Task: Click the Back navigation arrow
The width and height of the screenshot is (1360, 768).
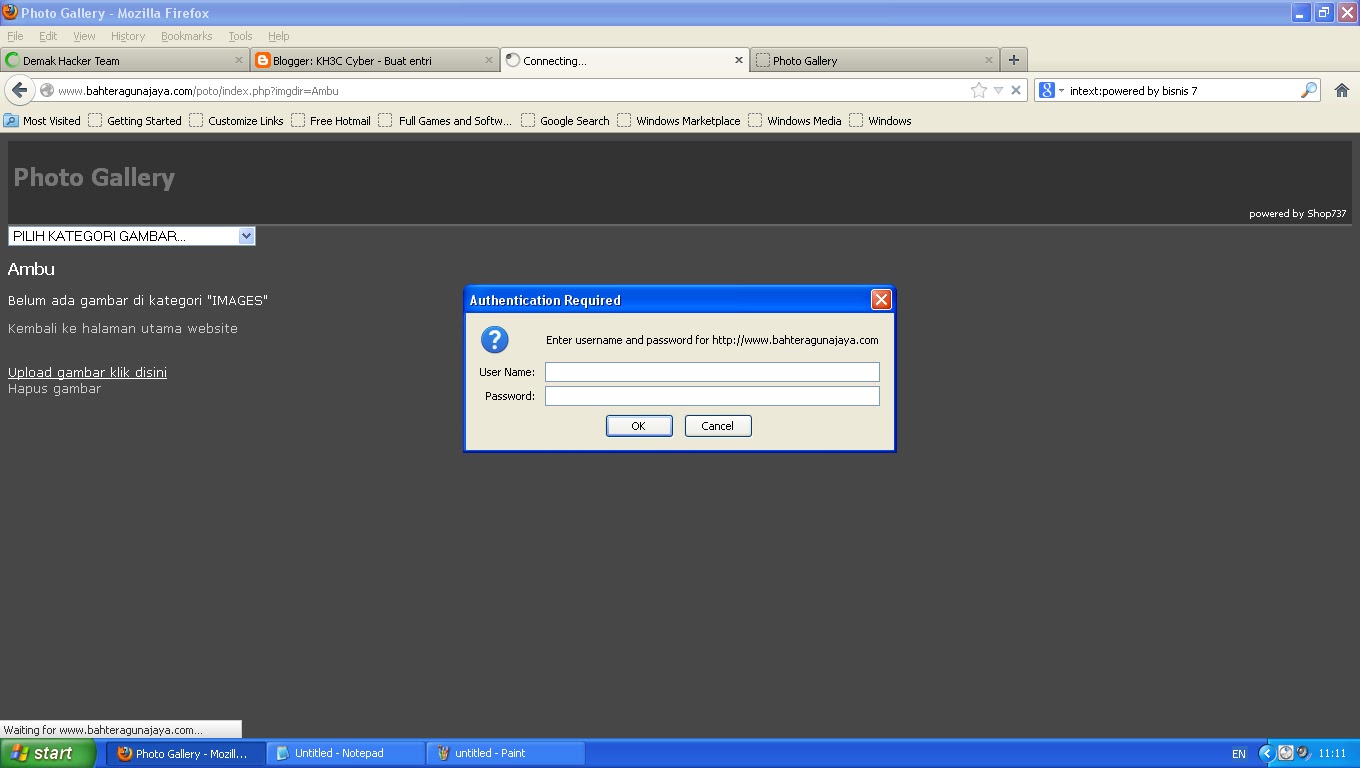Action: click(x=20, y=90)
